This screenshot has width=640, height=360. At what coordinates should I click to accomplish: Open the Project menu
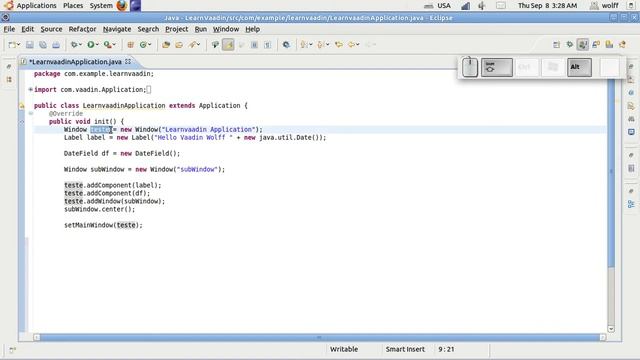tap(176, 29)
